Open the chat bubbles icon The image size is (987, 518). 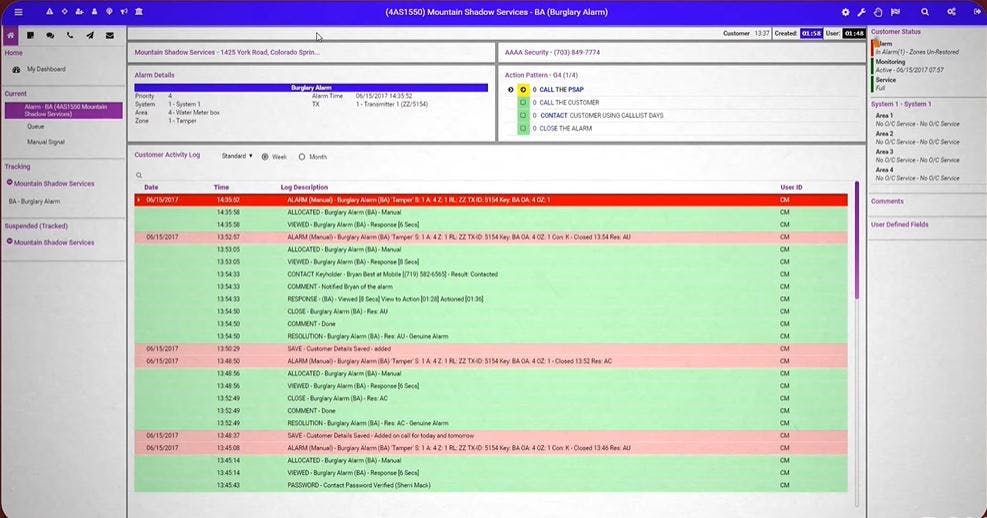(x=50, y=35)
